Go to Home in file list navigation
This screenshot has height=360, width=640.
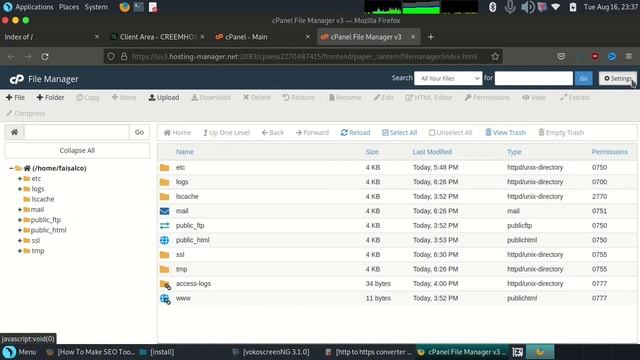click(x=177, y=133)
